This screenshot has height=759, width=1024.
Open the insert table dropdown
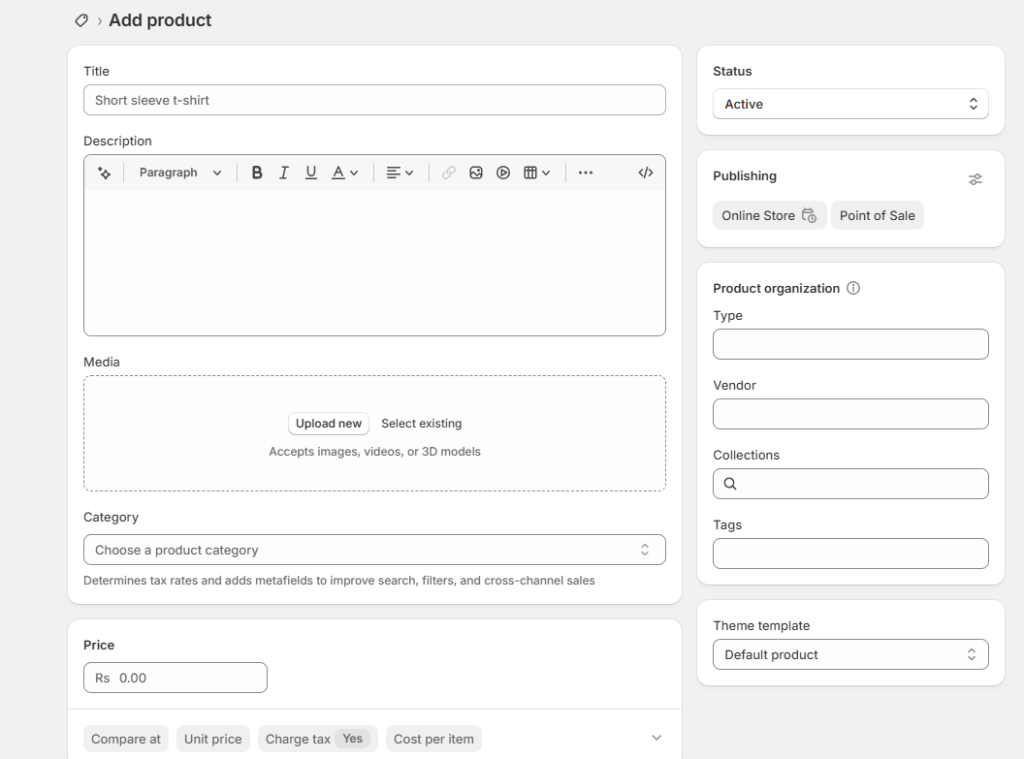(x=537, y=172)
